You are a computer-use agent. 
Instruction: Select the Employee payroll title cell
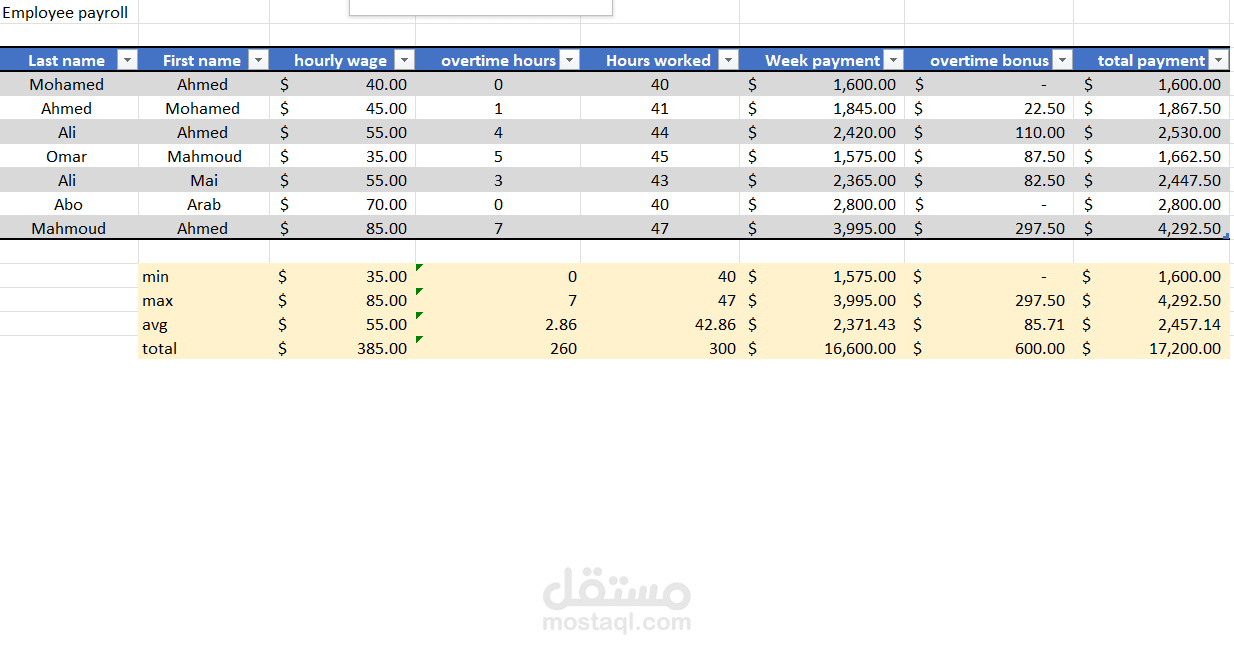coord(65,12)
